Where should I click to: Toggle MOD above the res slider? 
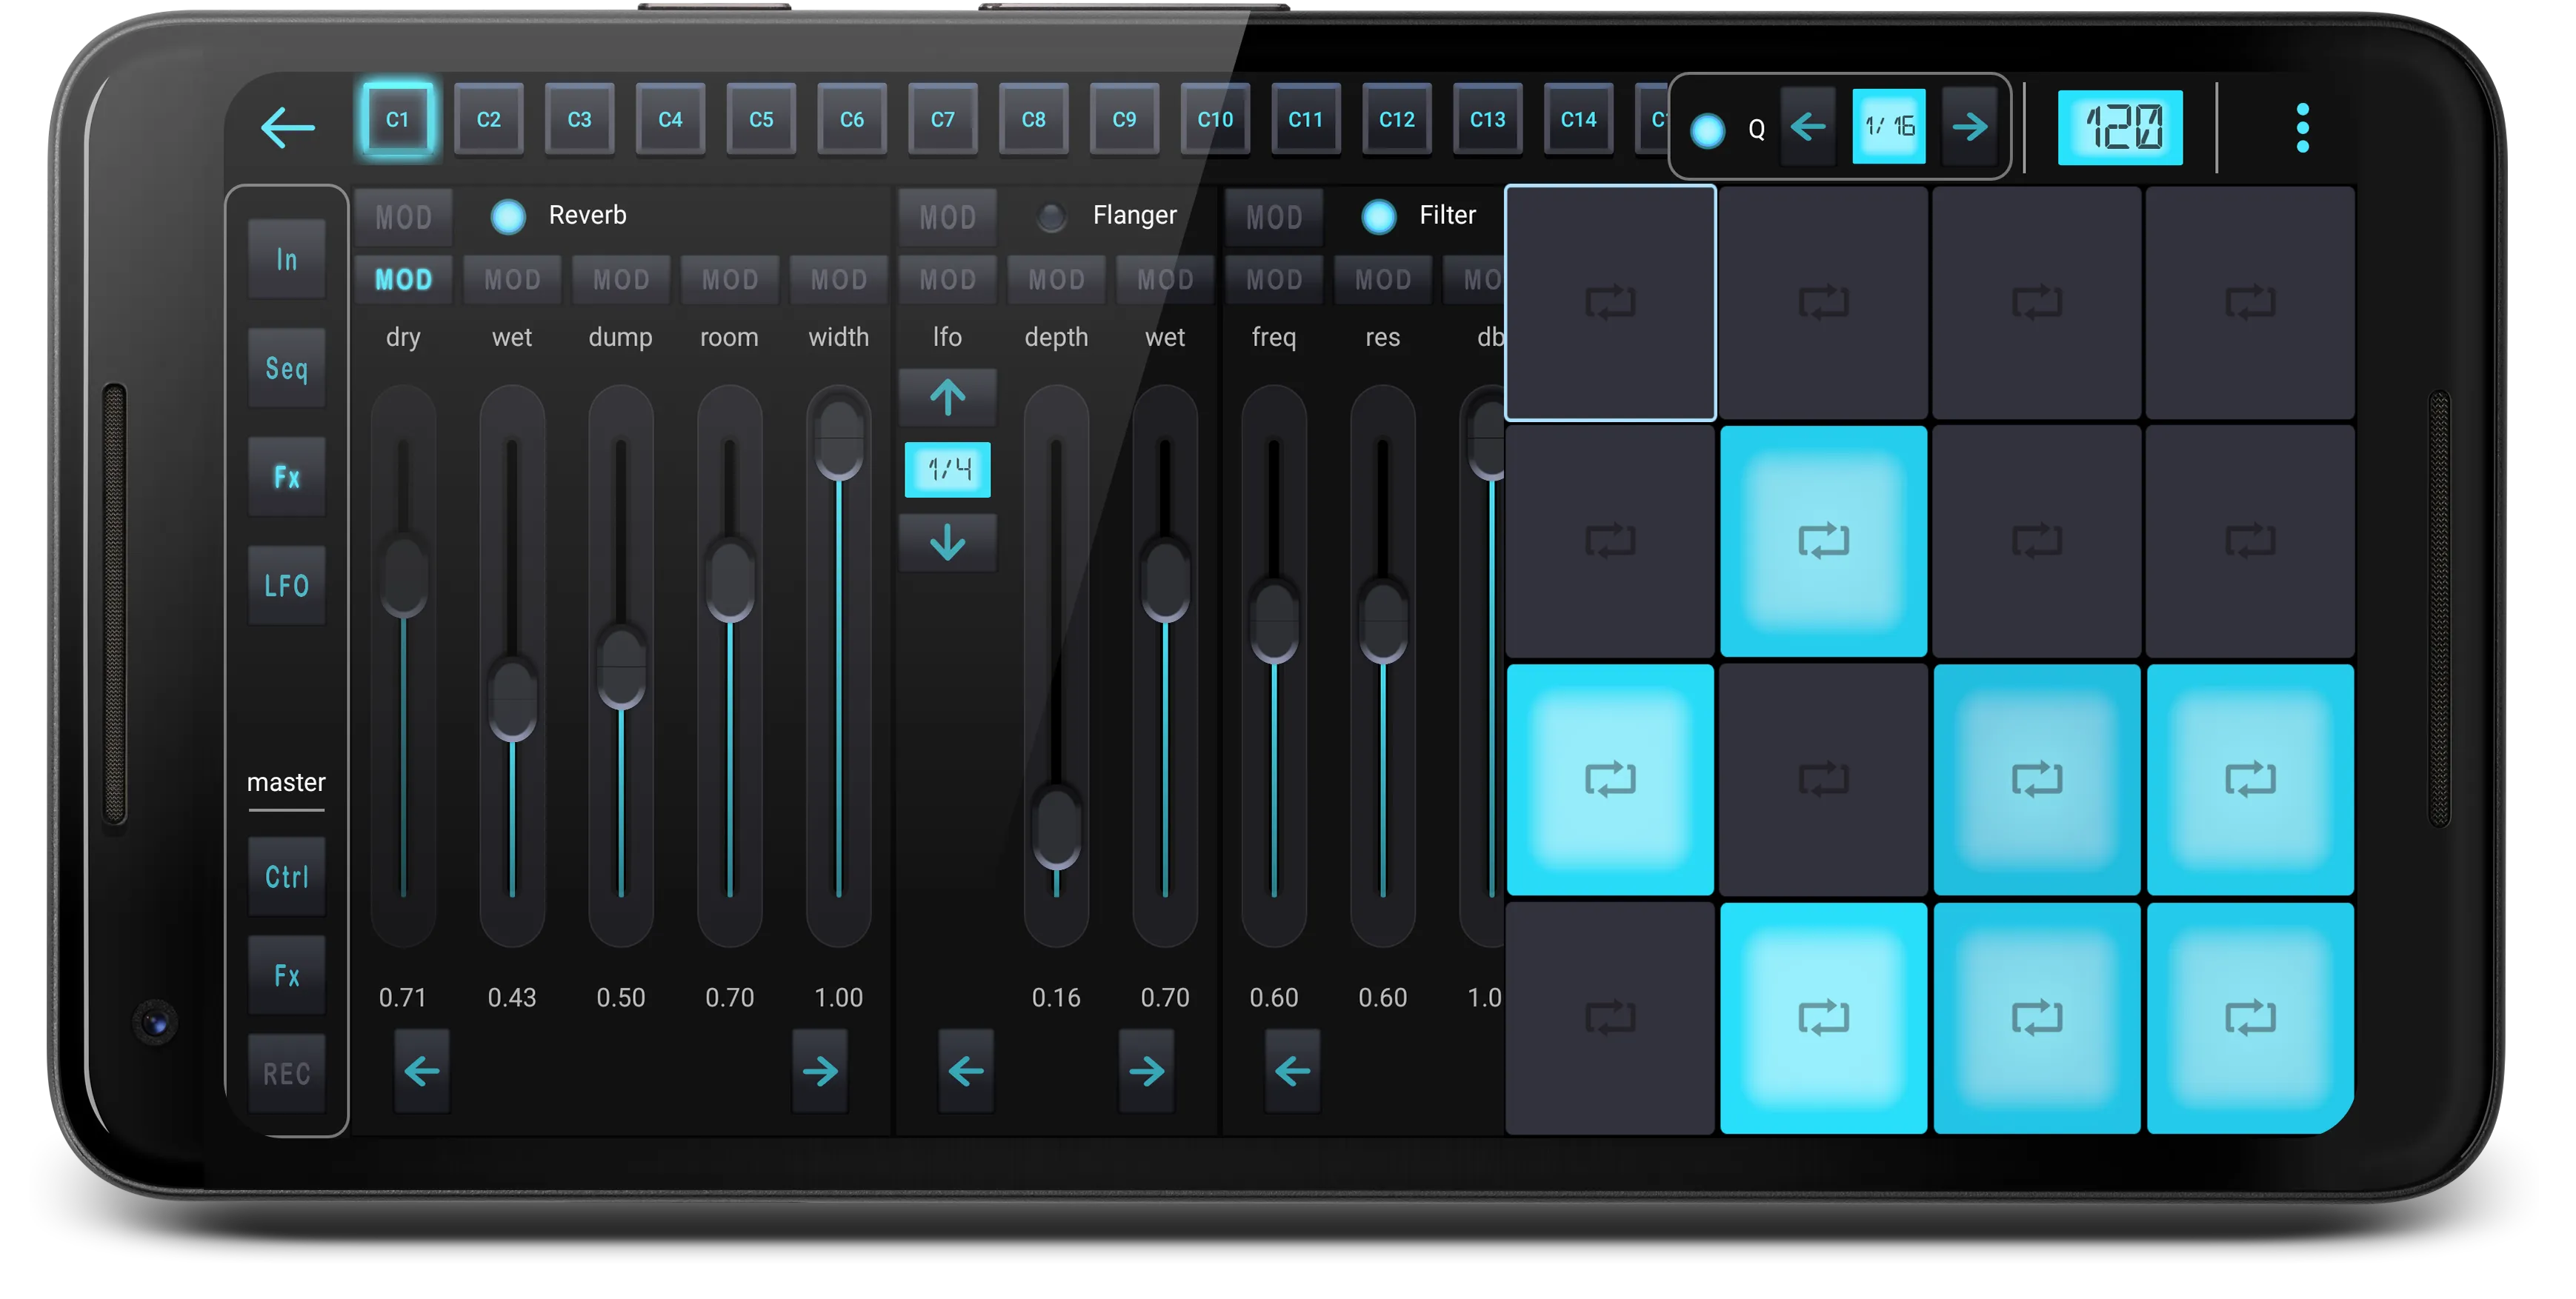click(1383, 279)
